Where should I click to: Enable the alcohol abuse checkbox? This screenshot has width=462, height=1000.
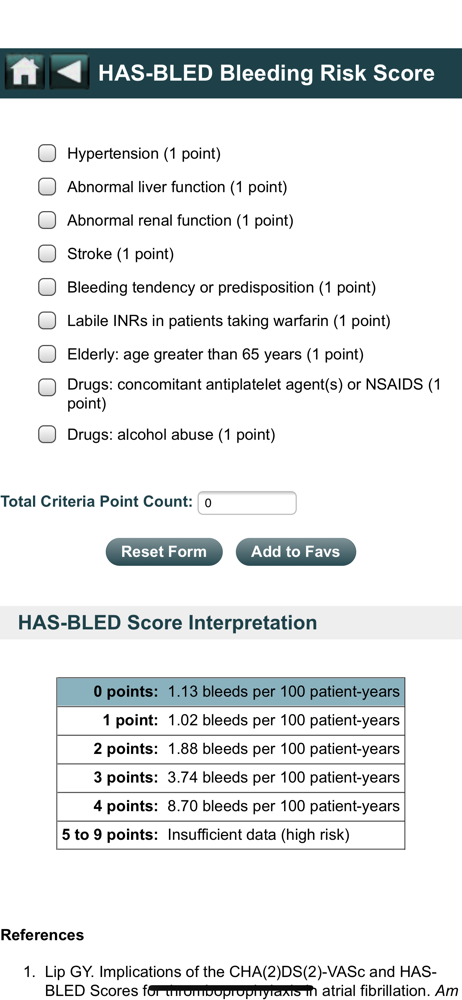(x=47, y=435)
